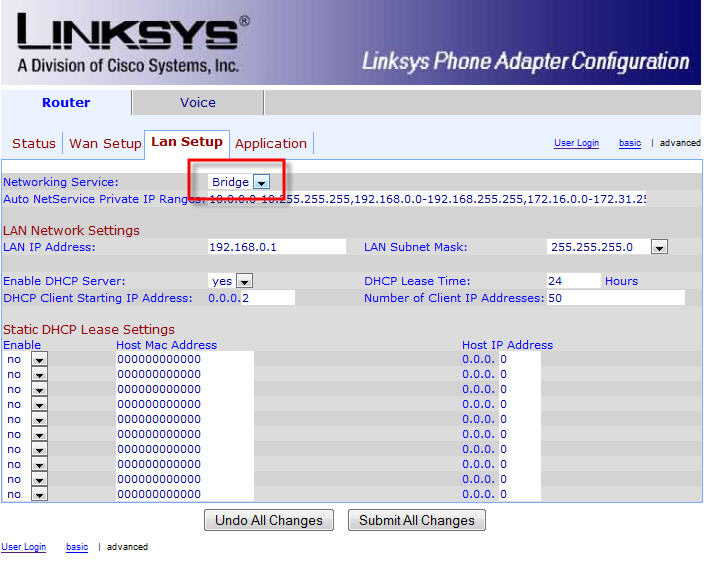Click the Host IP Address column header
Viewport: 704px width, 568px height.
(x=507, y=345)
